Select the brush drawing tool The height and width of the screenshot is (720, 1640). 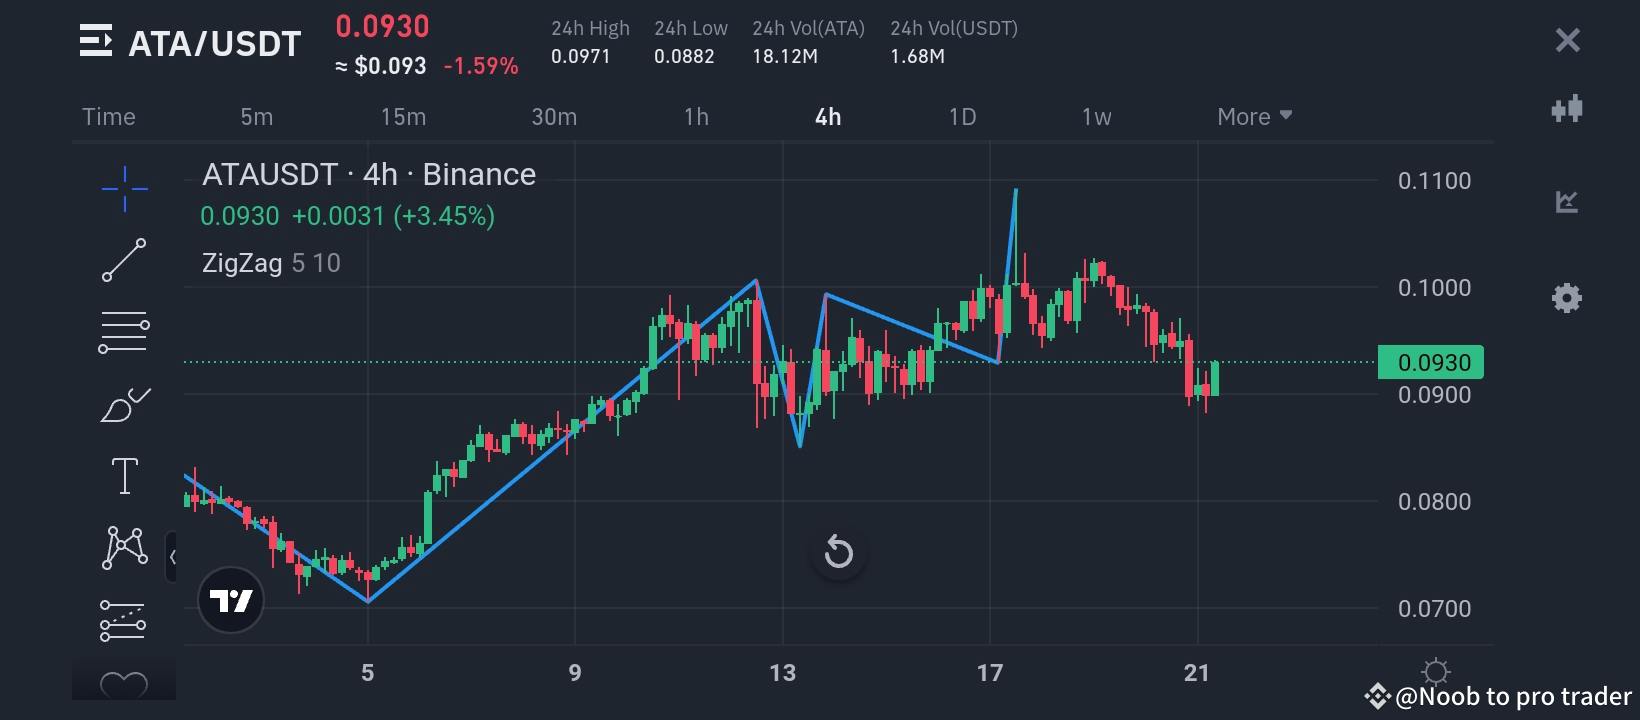tap(124, 404)
